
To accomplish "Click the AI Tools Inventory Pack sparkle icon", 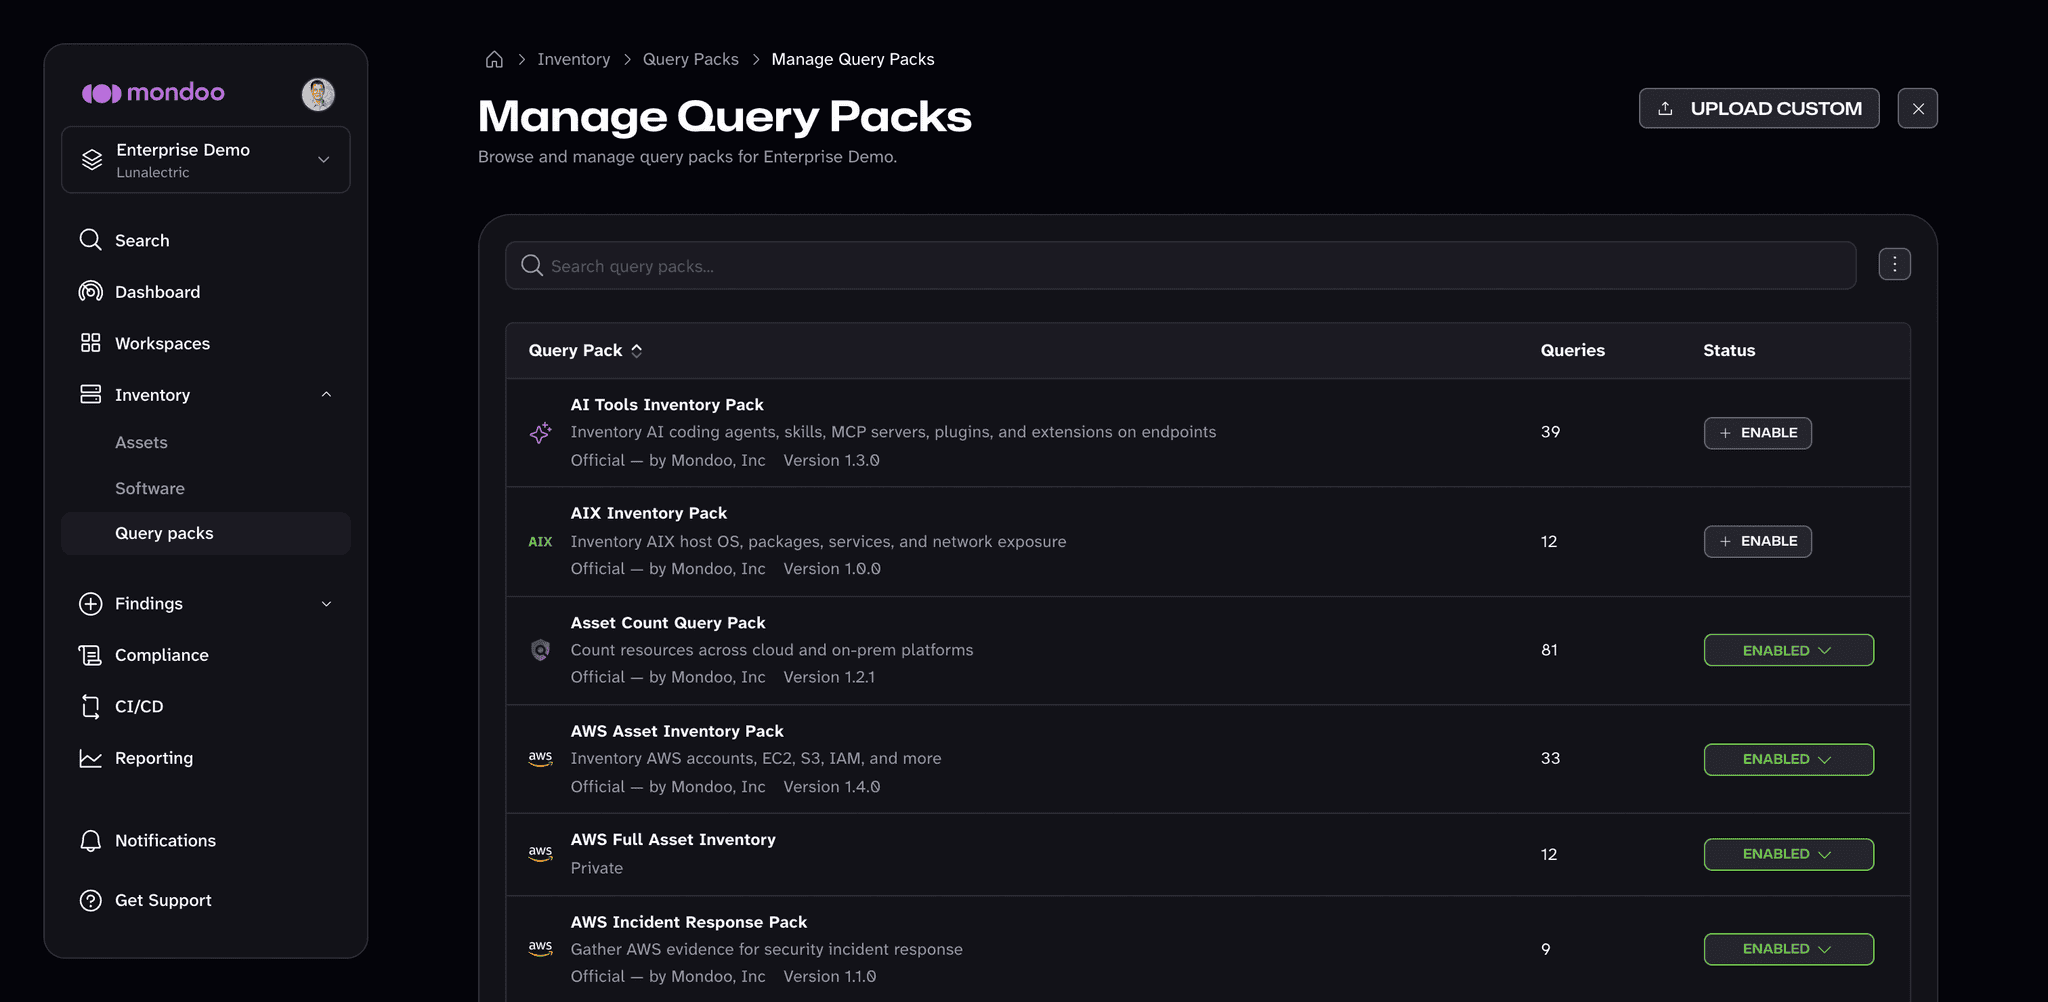I will coord(540,432).
